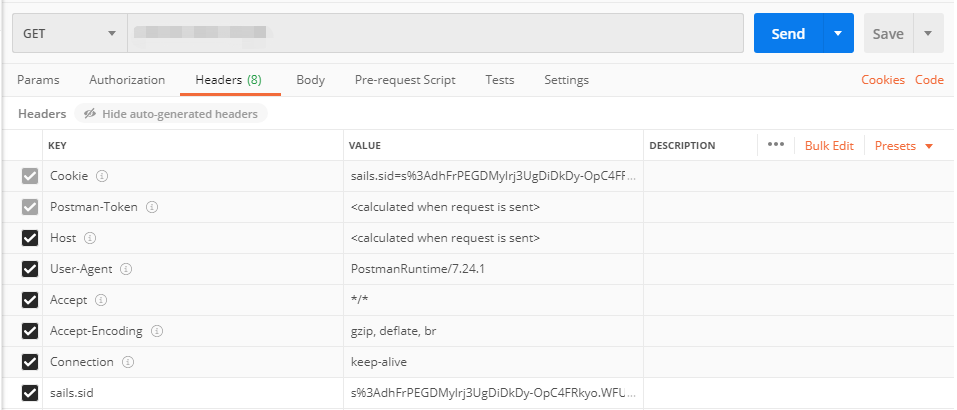
Task: Switch to the Body tab
Action: (310, 80)
